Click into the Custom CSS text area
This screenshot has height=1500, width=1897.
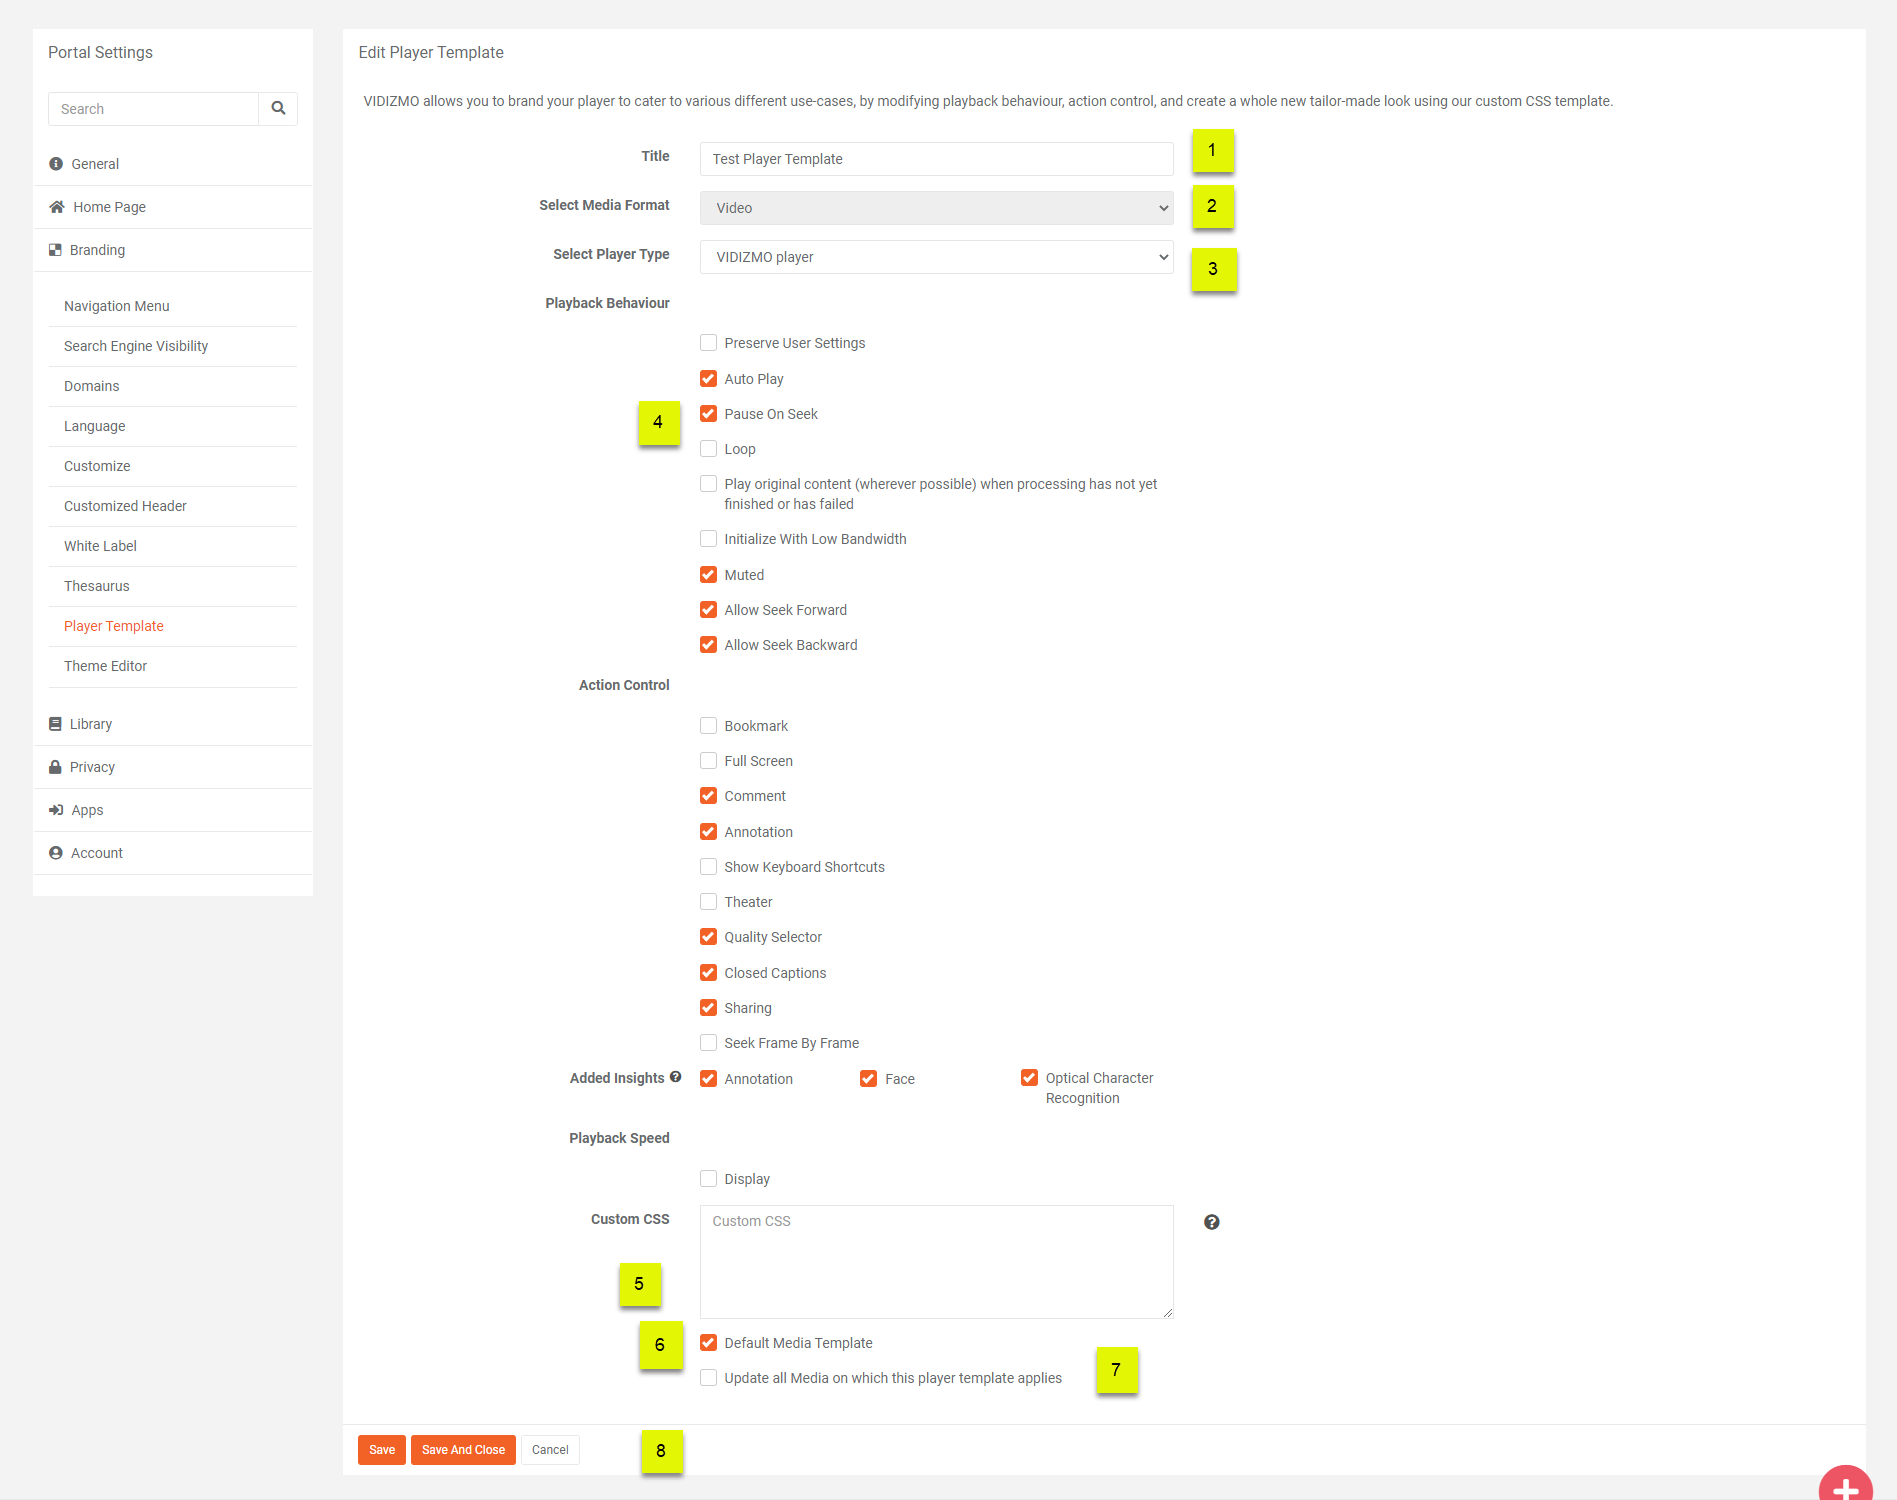[x=936, y=1262]
